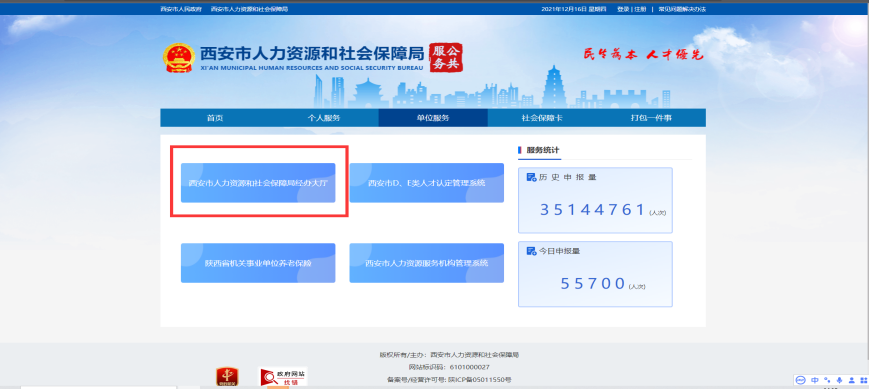Click the red 公共服务 seal icon
The width and height of the screenshot is (869, 389).
[x=446, y=58]
